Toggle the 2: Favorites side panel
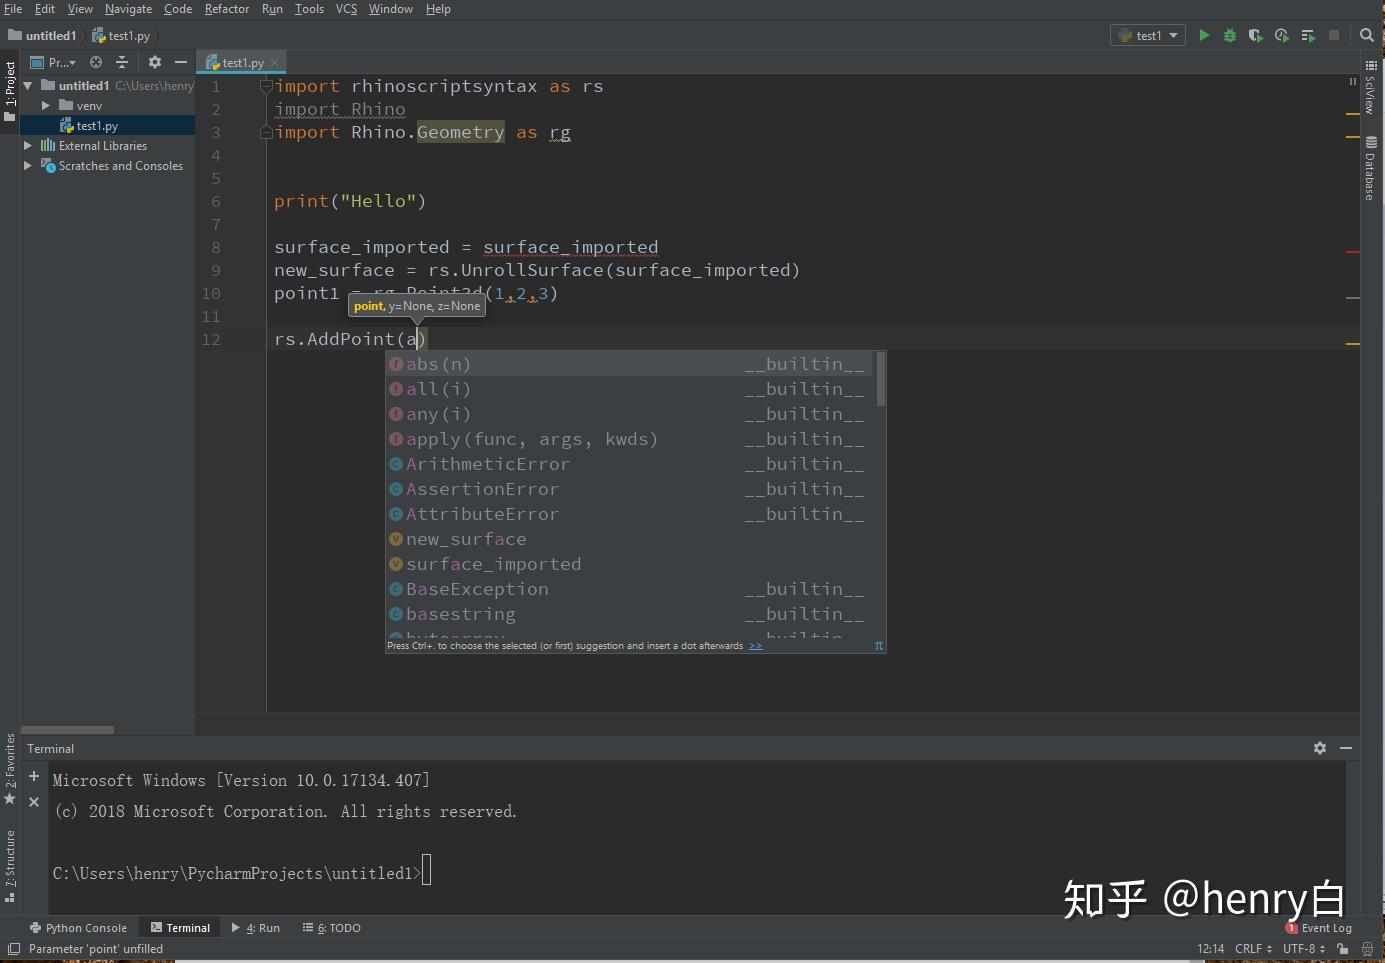Viewport: 1385px width, 963px height. [x=10, y=770]
